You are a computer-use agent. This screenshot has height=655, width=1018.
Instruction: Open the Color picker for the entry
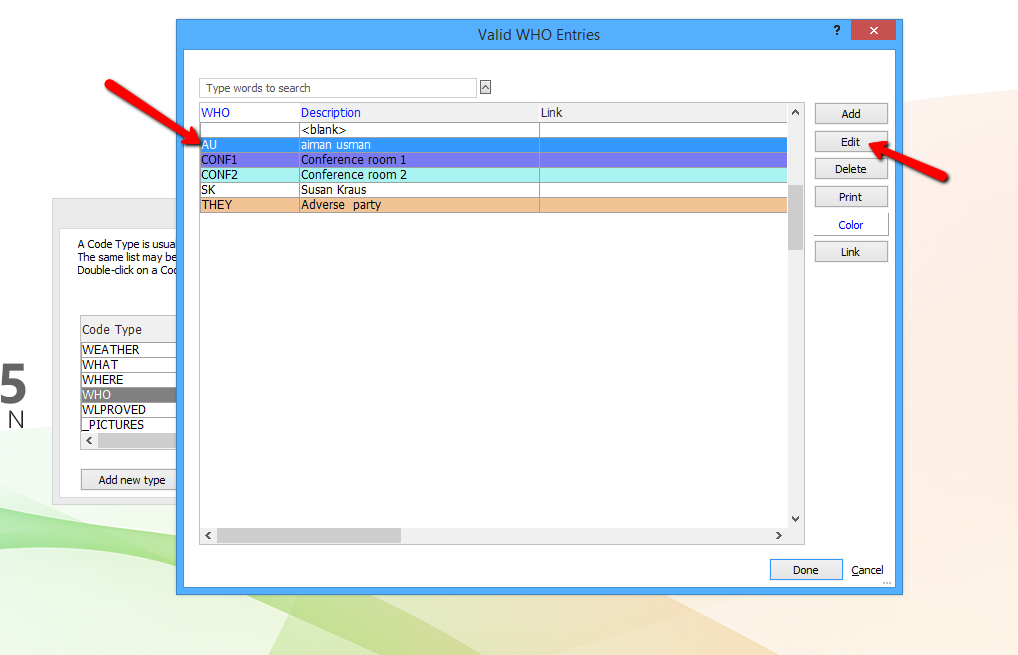850,224
